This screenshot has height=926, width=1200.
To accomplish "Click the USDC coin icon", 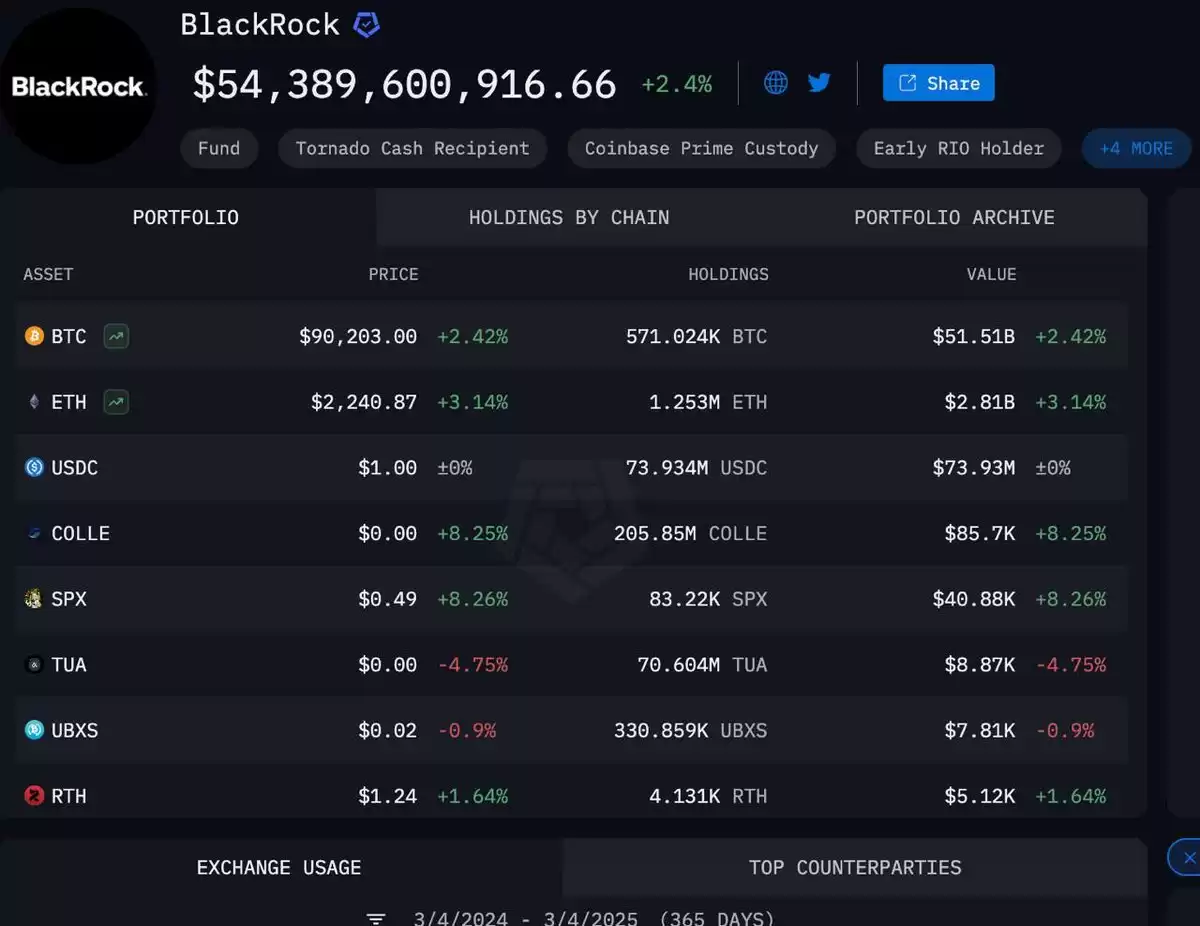I will 35,467.
